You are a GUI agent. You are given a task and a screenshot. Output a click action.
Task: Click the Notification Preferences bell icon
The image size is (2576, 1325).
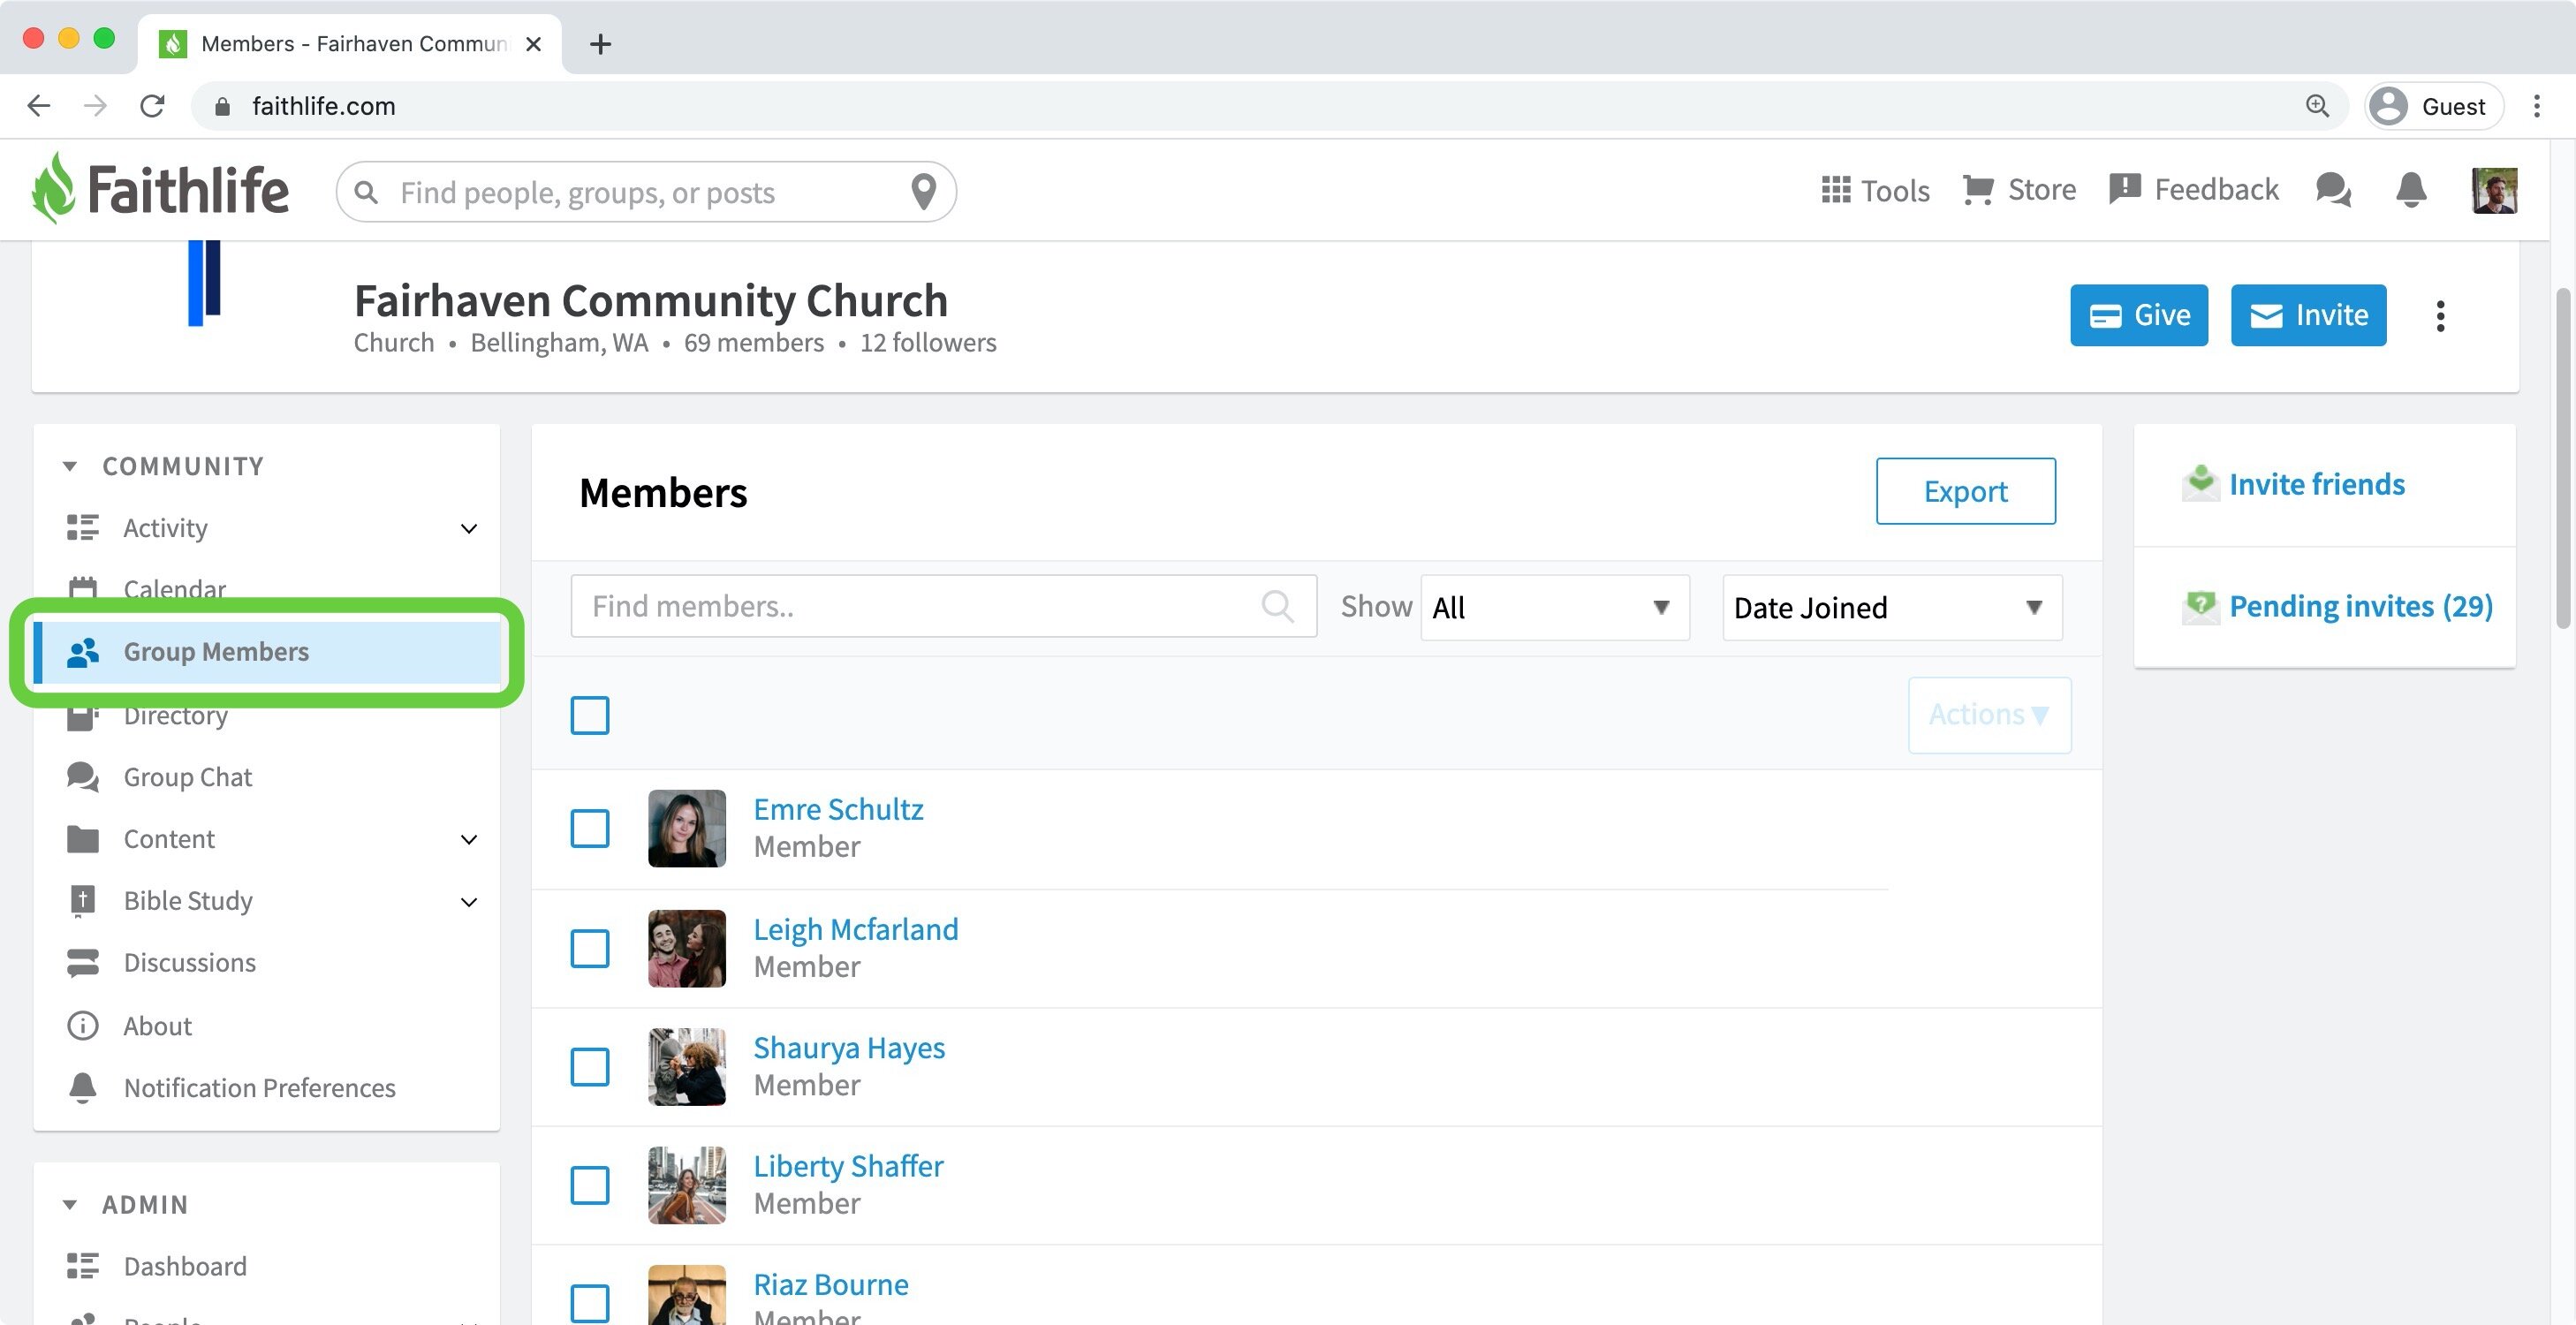(82, 1088)
